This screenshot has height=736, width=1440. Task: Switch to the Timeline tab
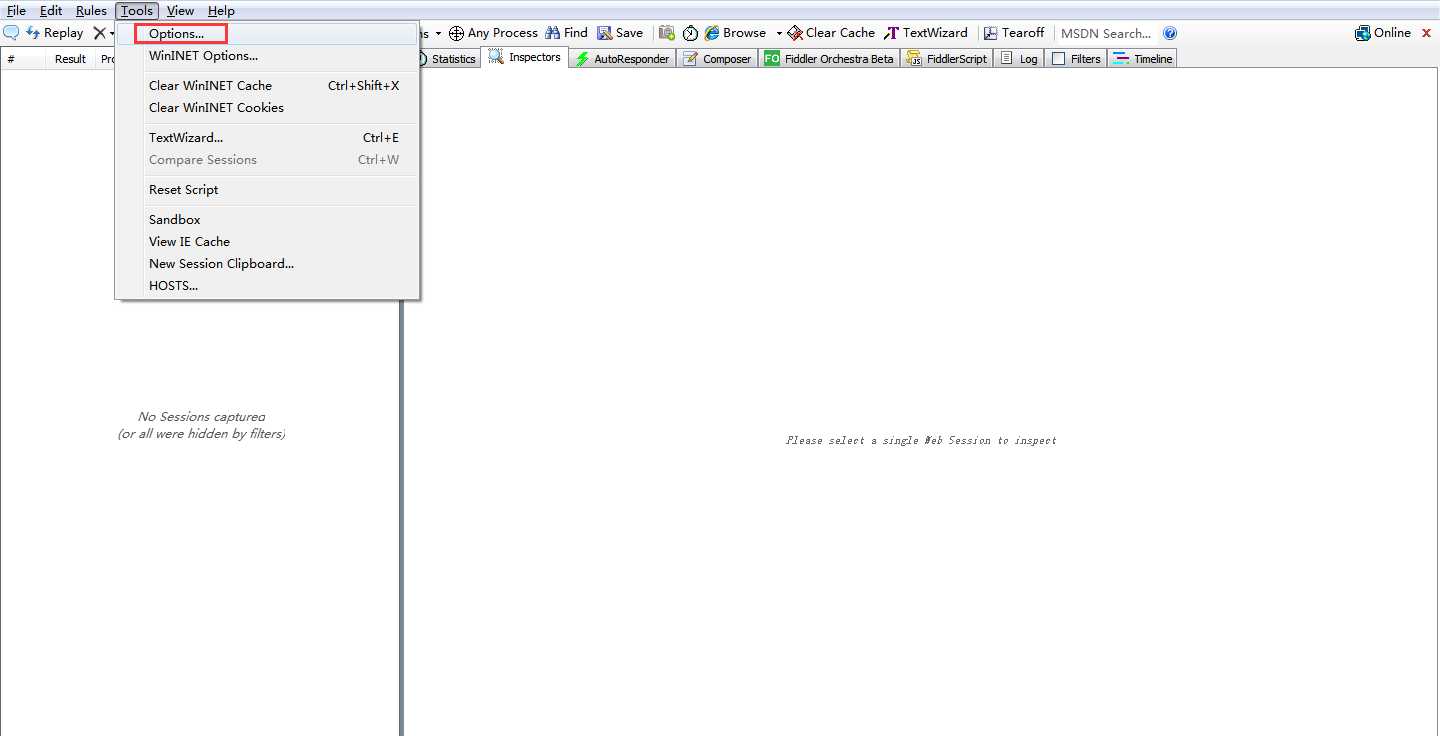[x=1142, y=59]
